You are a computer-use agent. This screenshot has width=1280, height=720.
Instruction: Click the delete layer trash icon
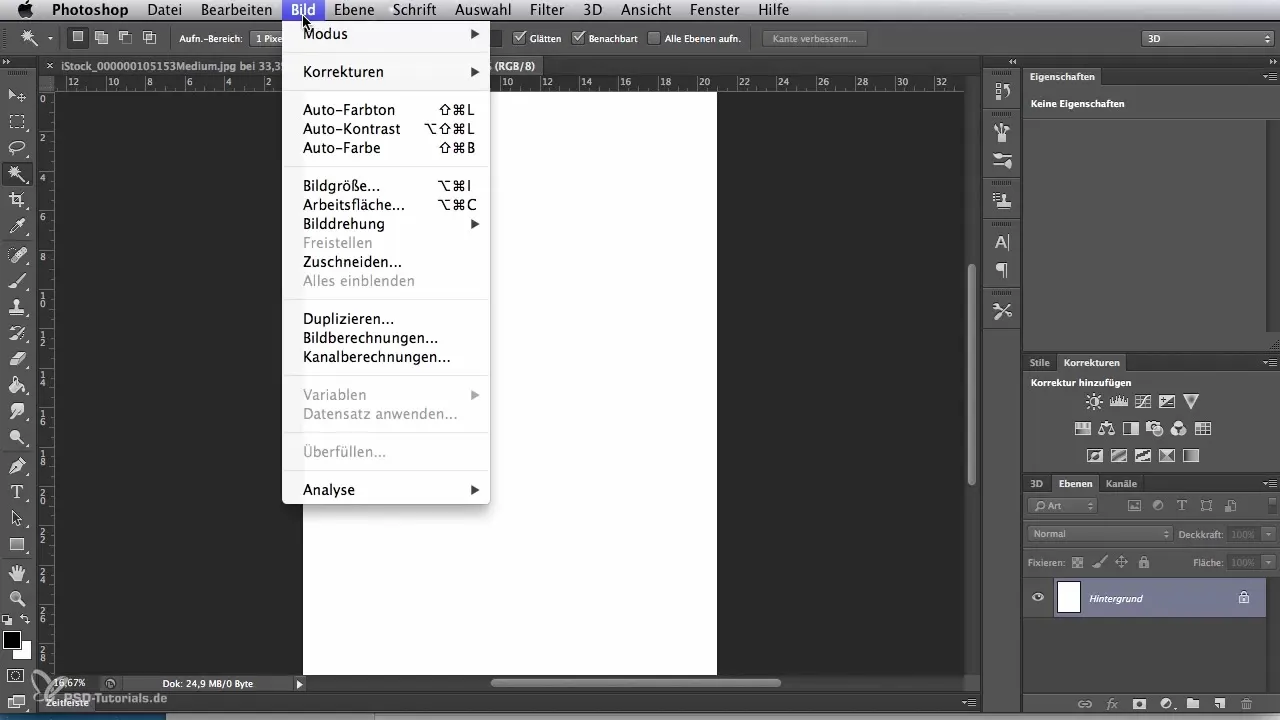pos(1246,703)
